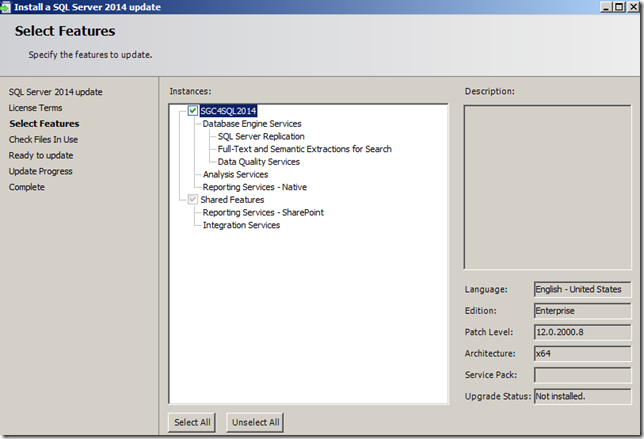Select Analysis Services feature
This screenshot has width=644, height=439.
235,175
